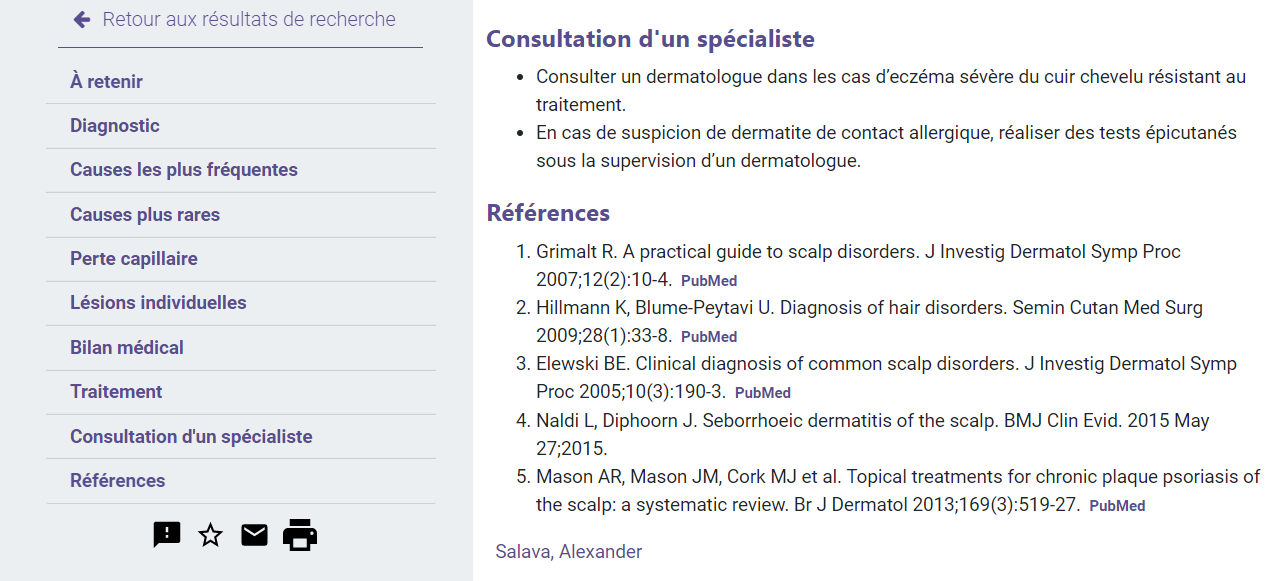Print the article using printer icon
The height and width of the screenshot is (581, 1279).
coord(300,535)
